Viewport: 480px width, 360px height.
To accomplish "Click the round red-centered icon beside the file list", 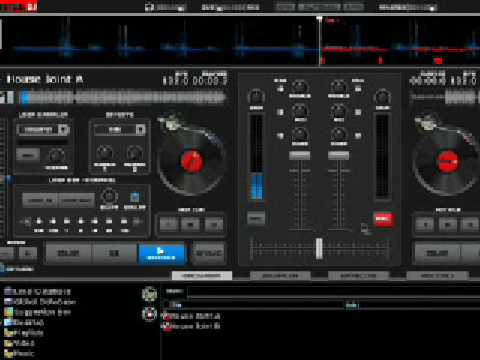I will [x=149, y=314].
